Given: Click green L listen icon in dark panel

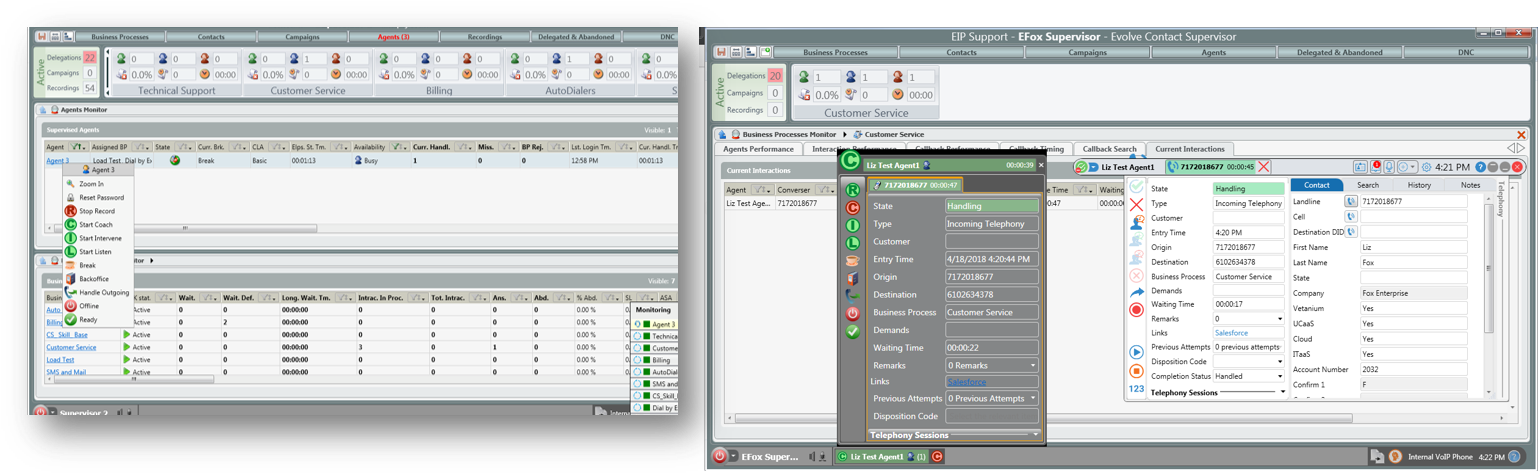Looking at the screenshot, I should tap(852, 243).
